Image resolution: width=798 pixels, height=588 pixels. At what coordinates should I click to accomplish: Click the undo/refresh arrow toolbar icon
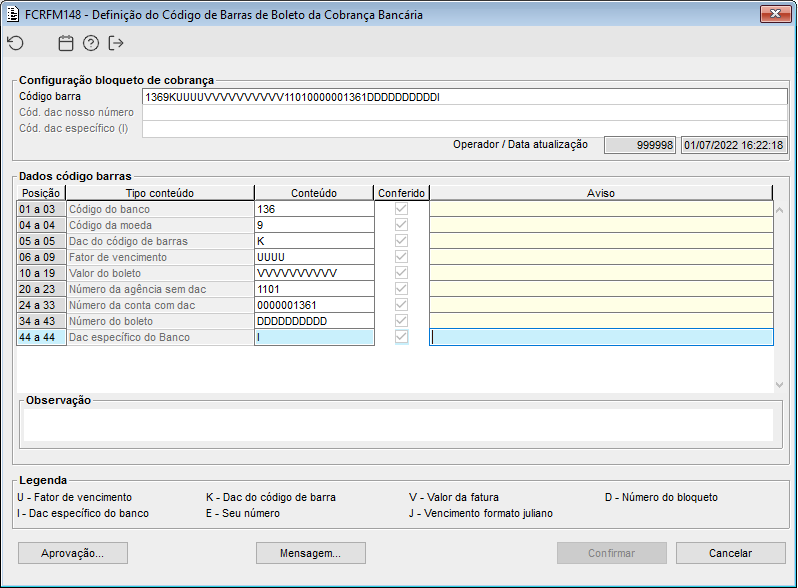[x=15, y=43]
